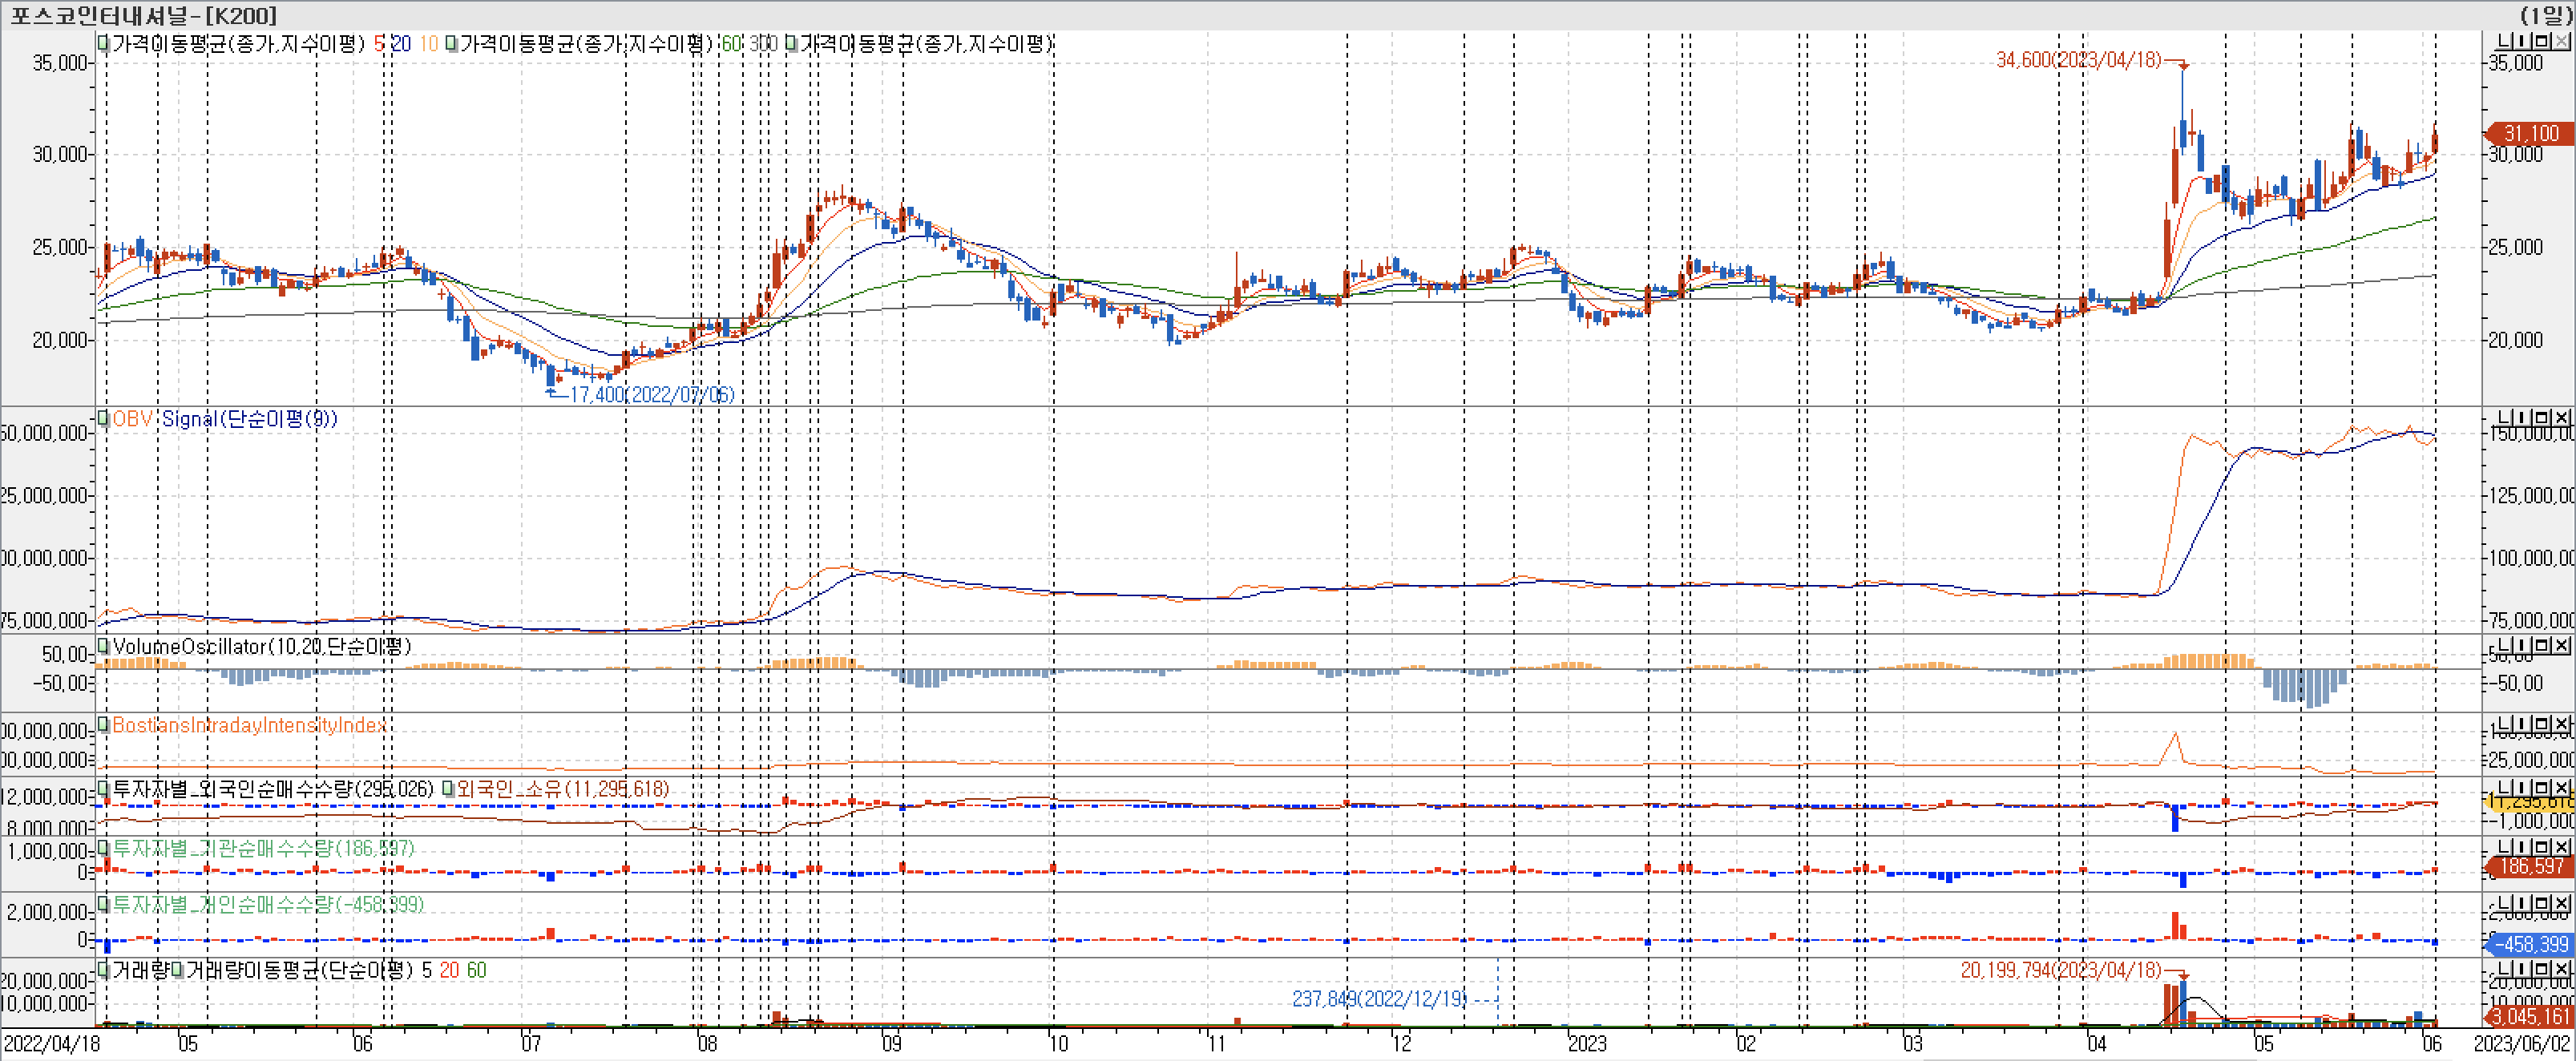The image size is (2576, 1061).
Task: Click the L icon on the price chart panel
Action: click(x=2504, y=41)
